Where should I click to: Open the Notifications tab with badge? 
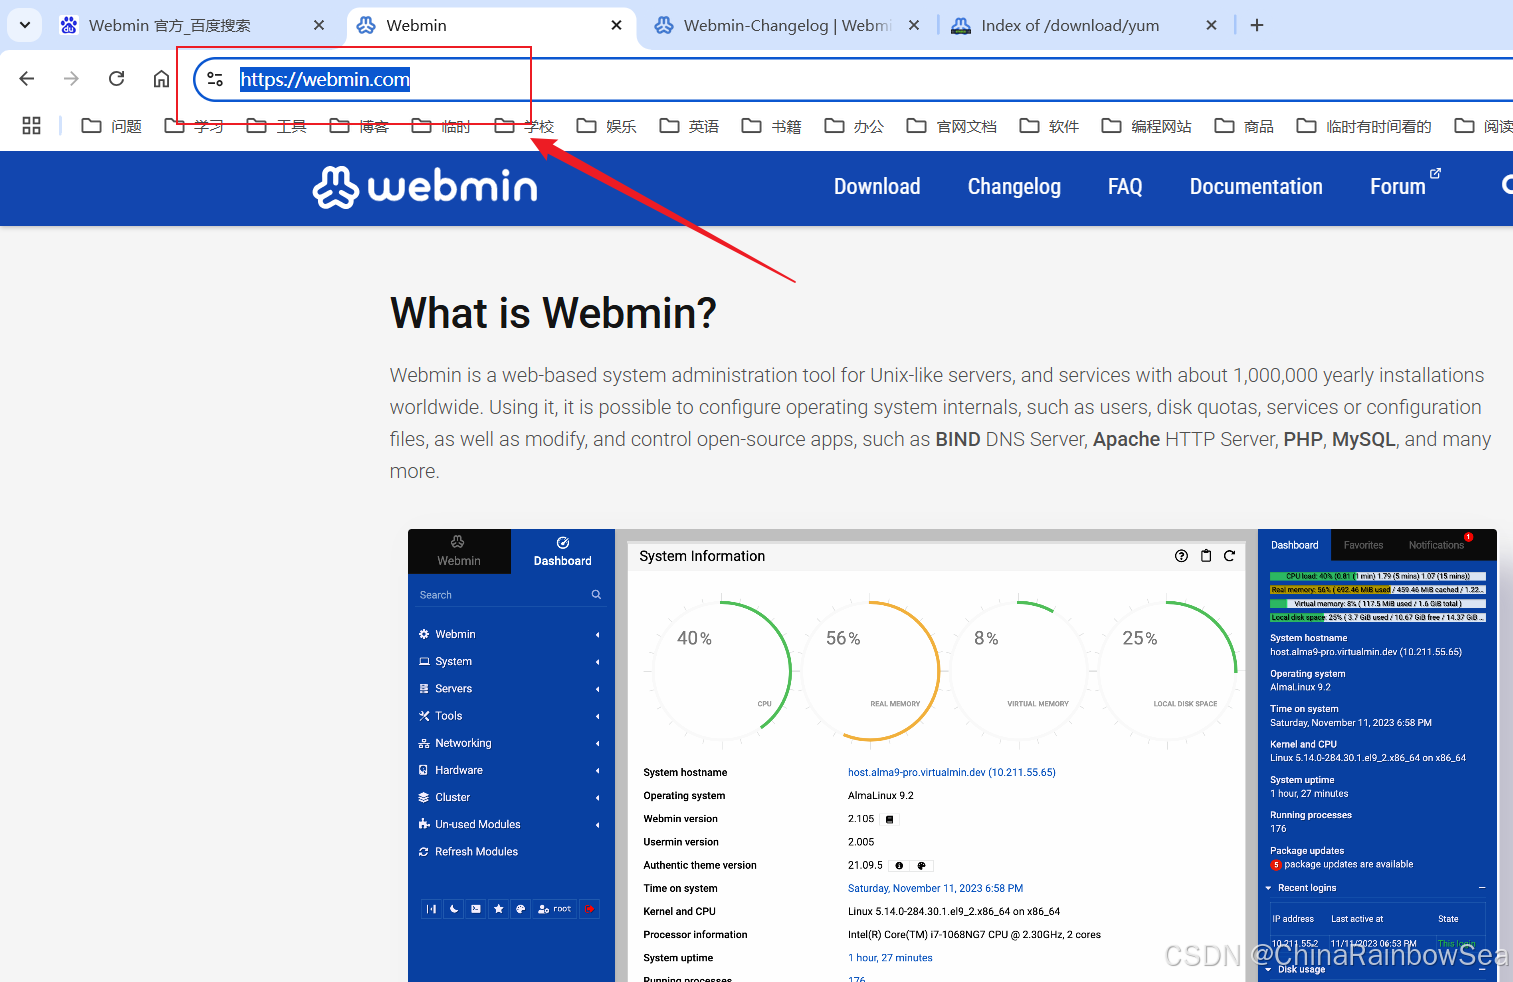click(x=1437, y=545)
